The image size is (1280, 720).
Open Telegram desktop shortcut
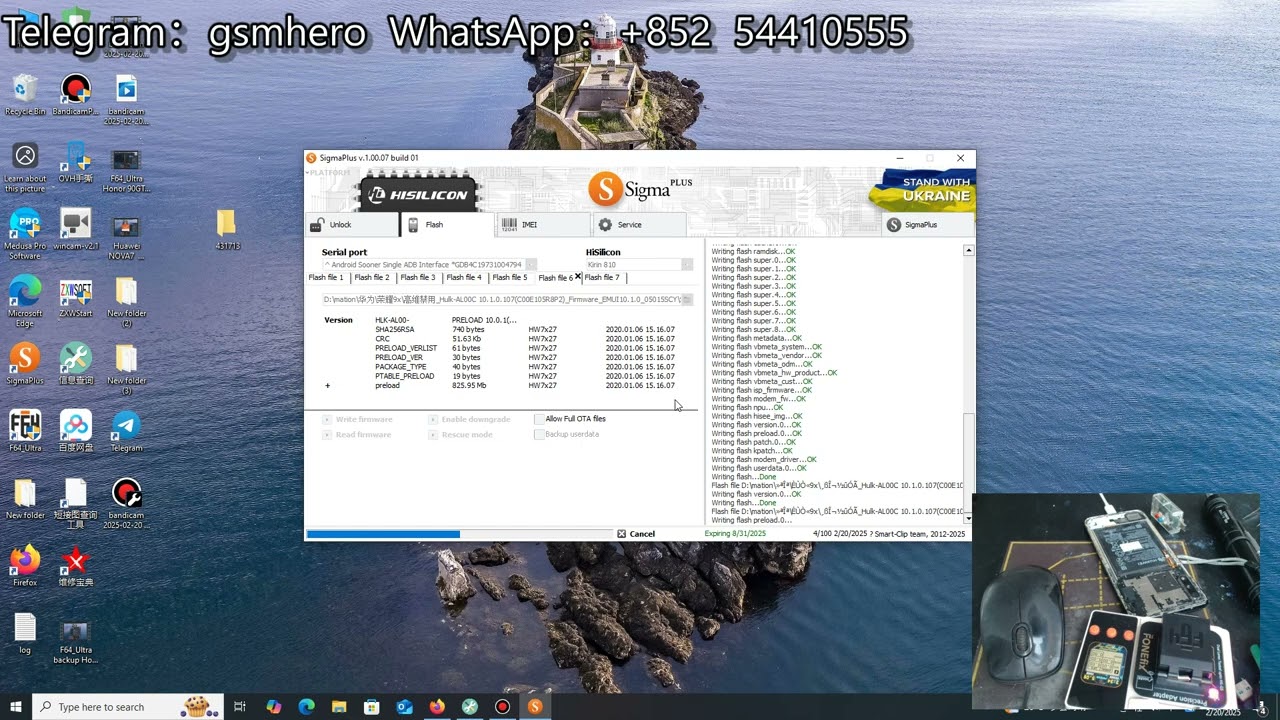click(126, 431)
